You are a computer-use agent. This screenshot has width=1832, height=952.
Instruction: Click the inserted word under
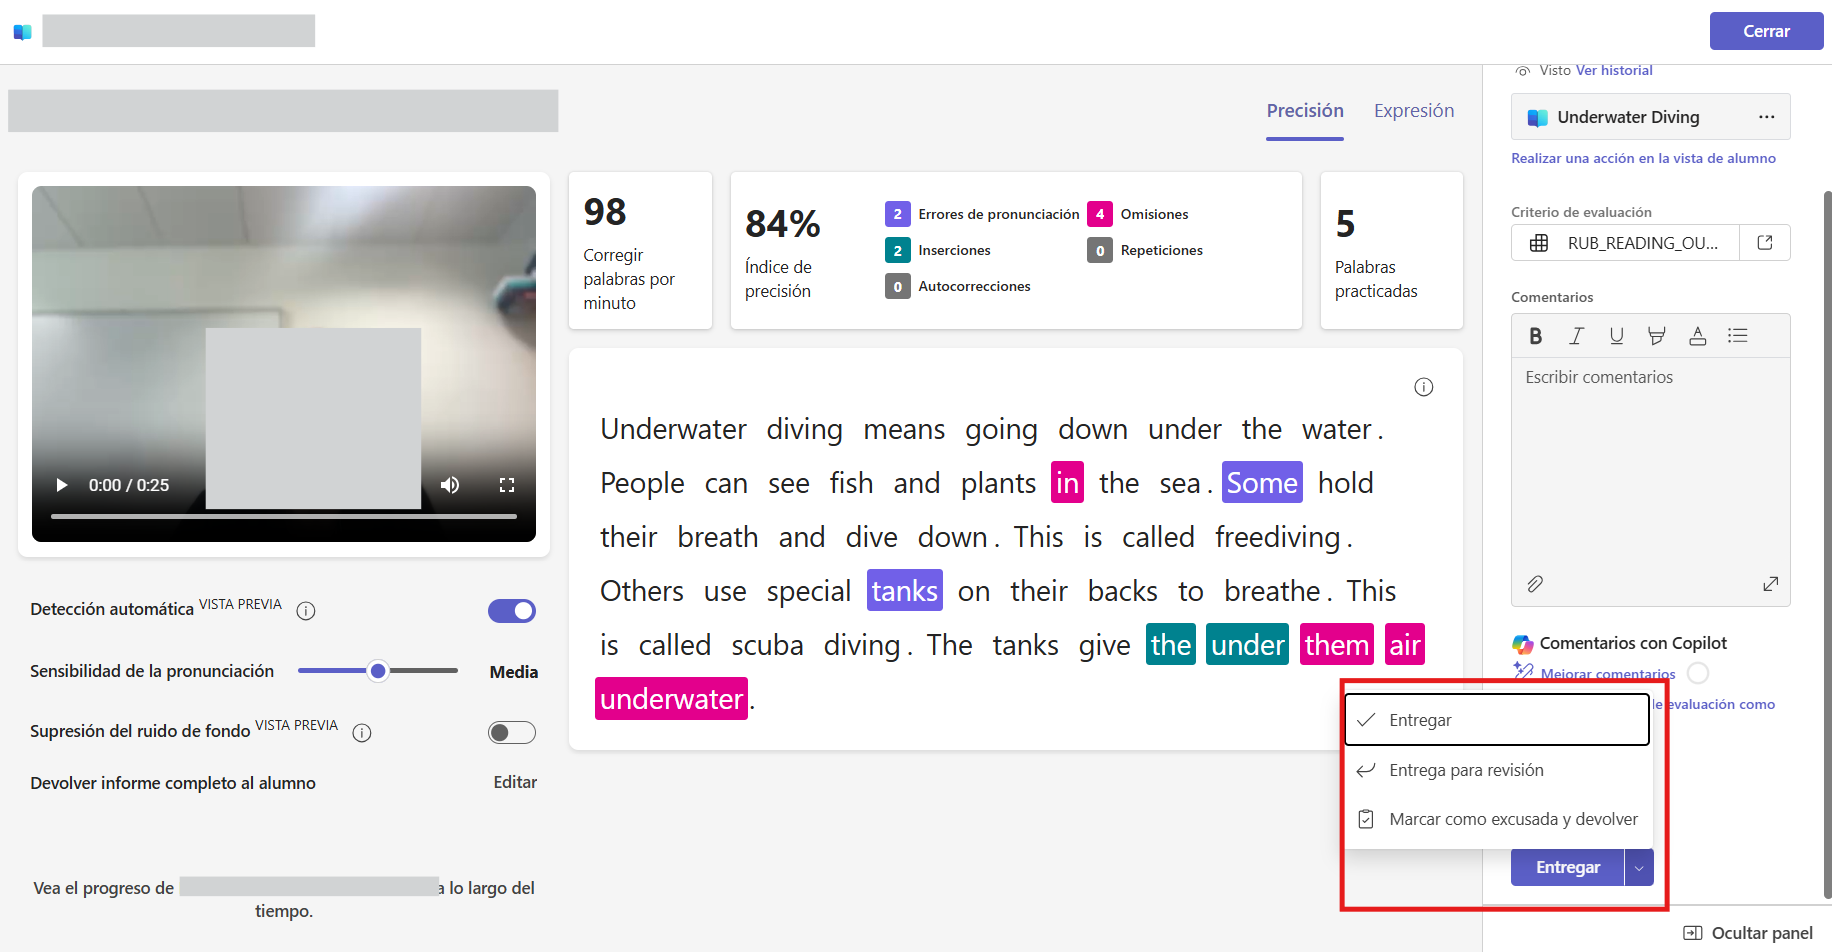coord(1247,645)
